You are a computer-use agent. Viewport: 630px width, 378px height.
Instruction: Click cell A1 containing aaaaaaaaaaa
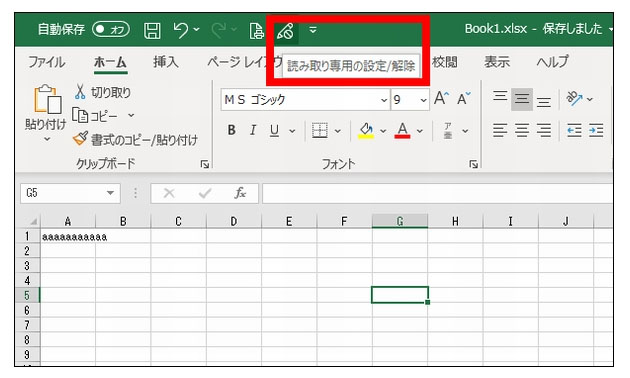click(68, 236)
